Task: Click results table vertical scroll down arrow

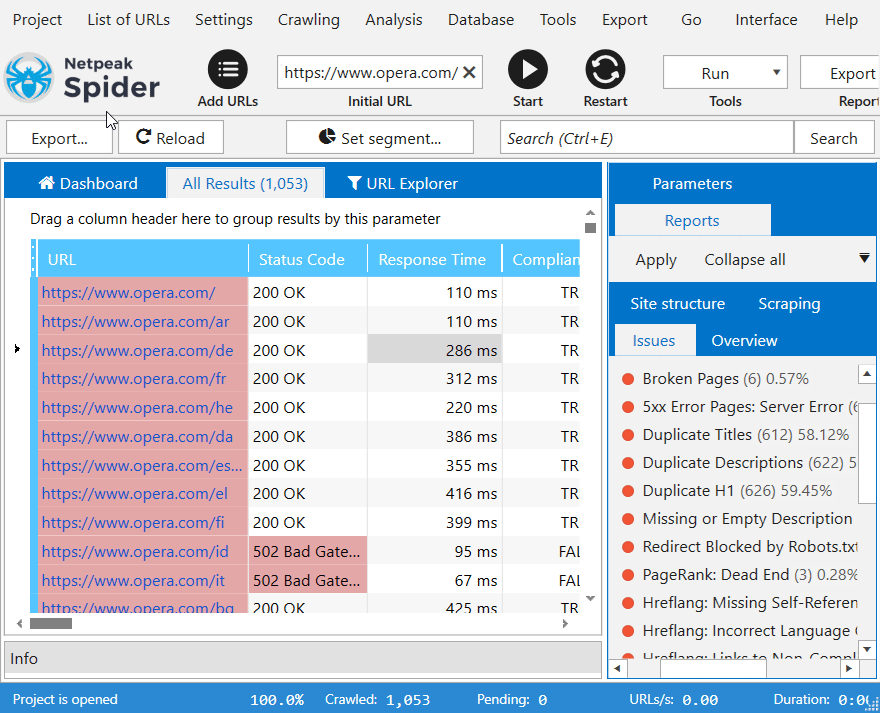Action: 590,598
